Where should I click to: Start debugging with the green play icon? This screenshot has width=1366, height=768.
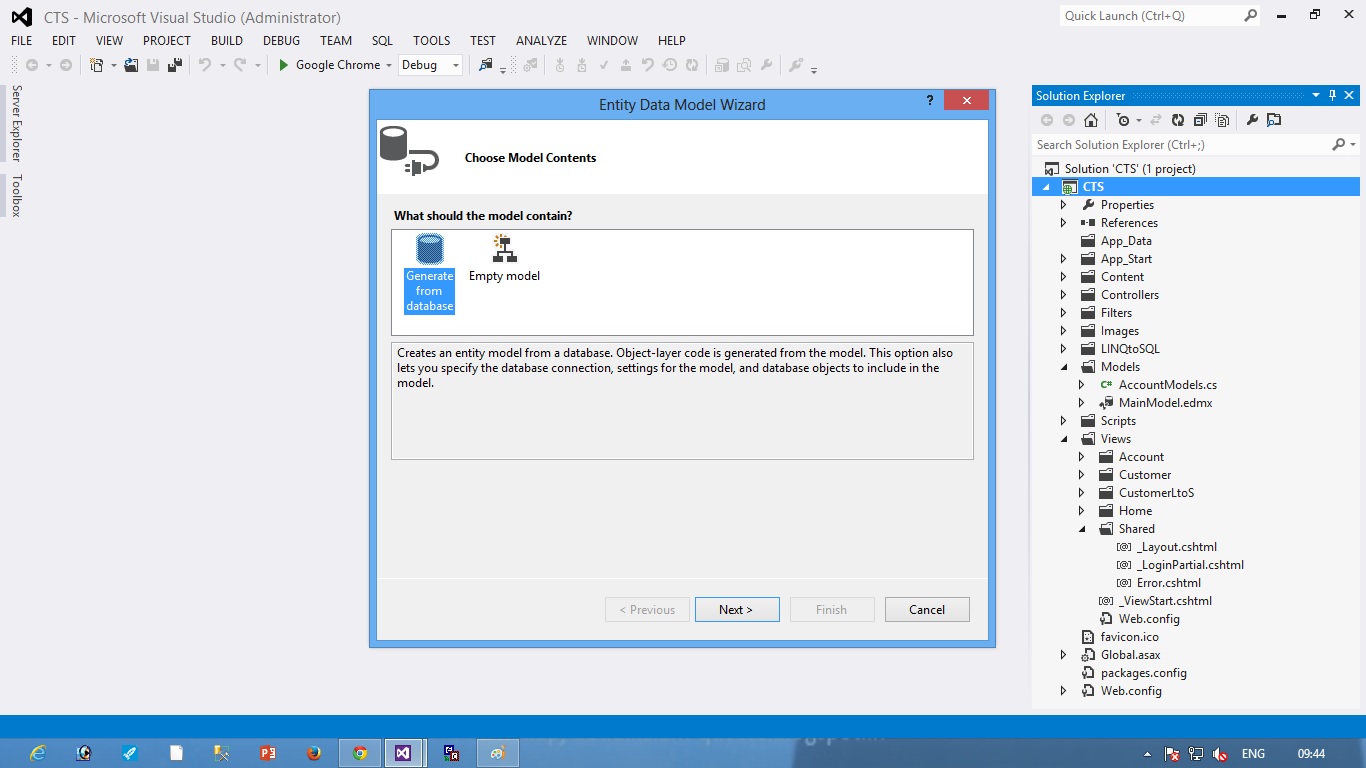pos(284,65)
